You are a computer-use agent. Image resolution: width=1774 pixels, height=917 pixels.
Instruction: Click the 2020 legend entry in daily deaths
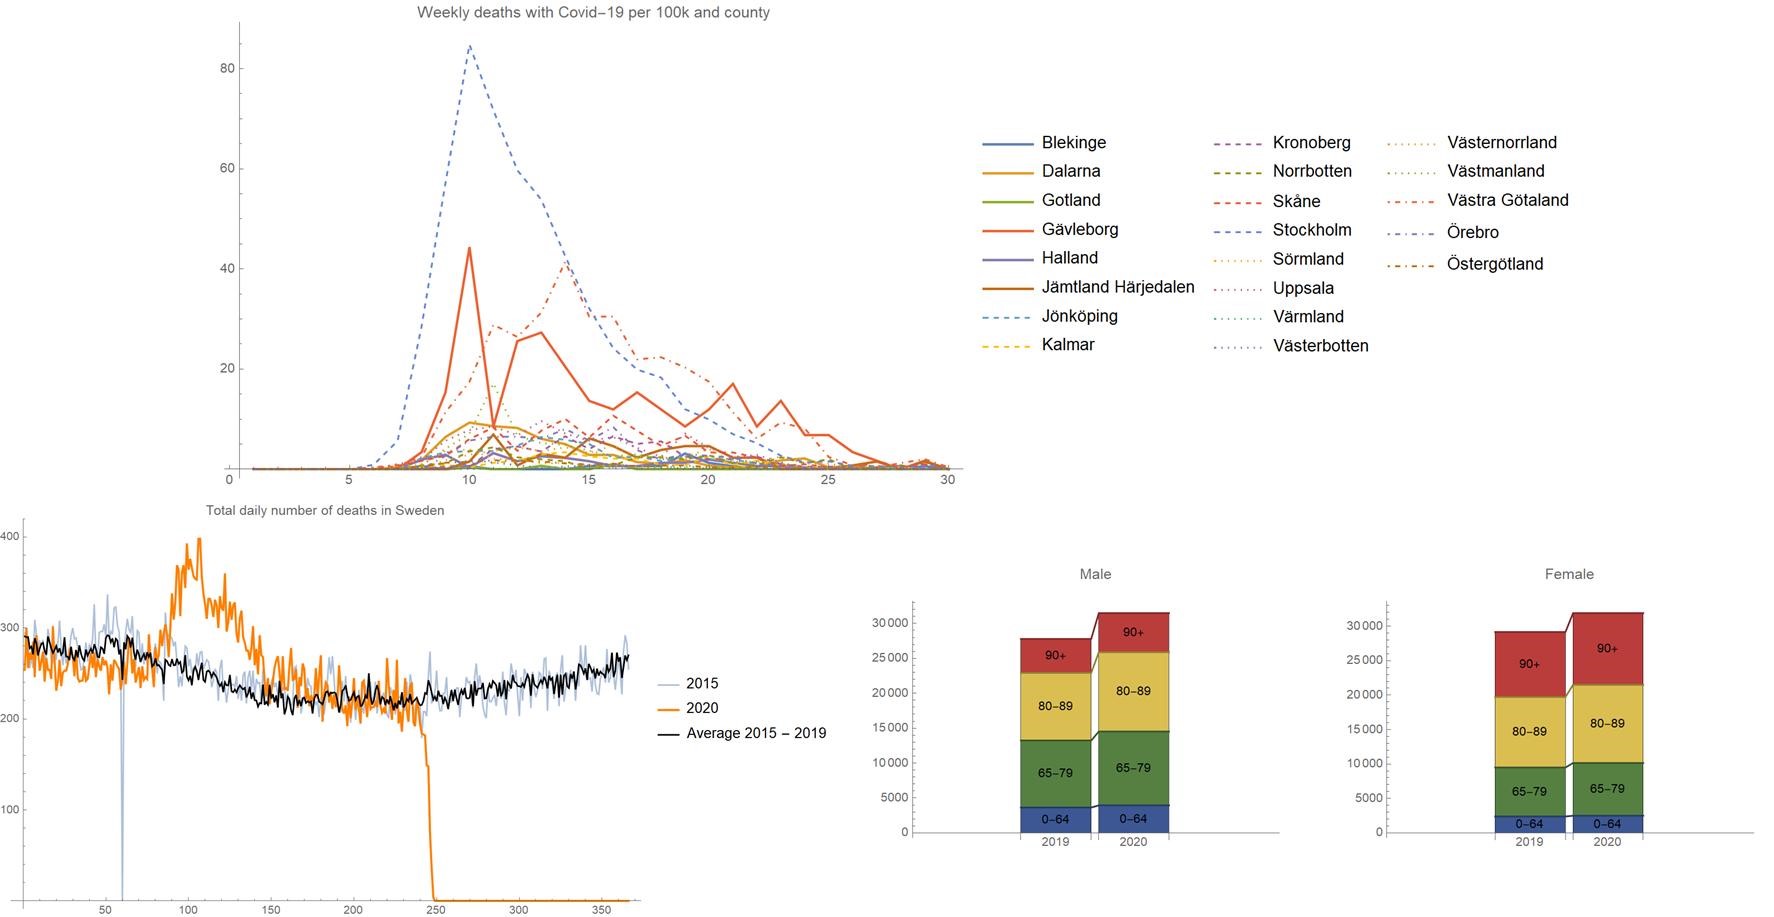pos(702,708)
